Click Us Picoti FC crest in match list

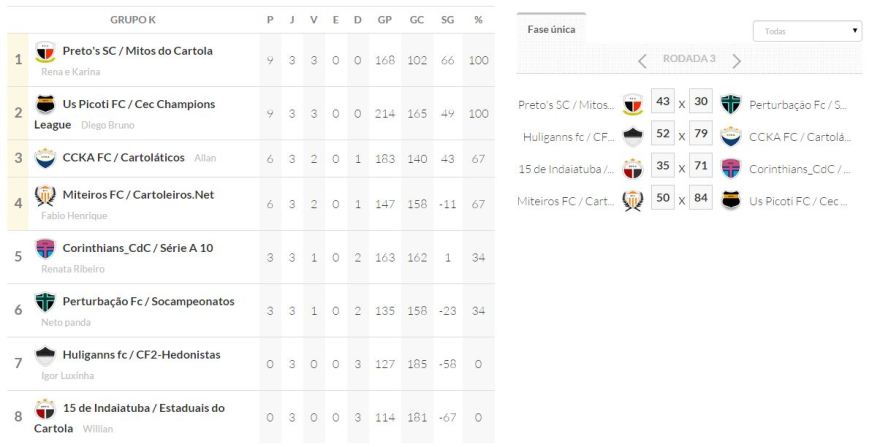[x=731, y=200]
